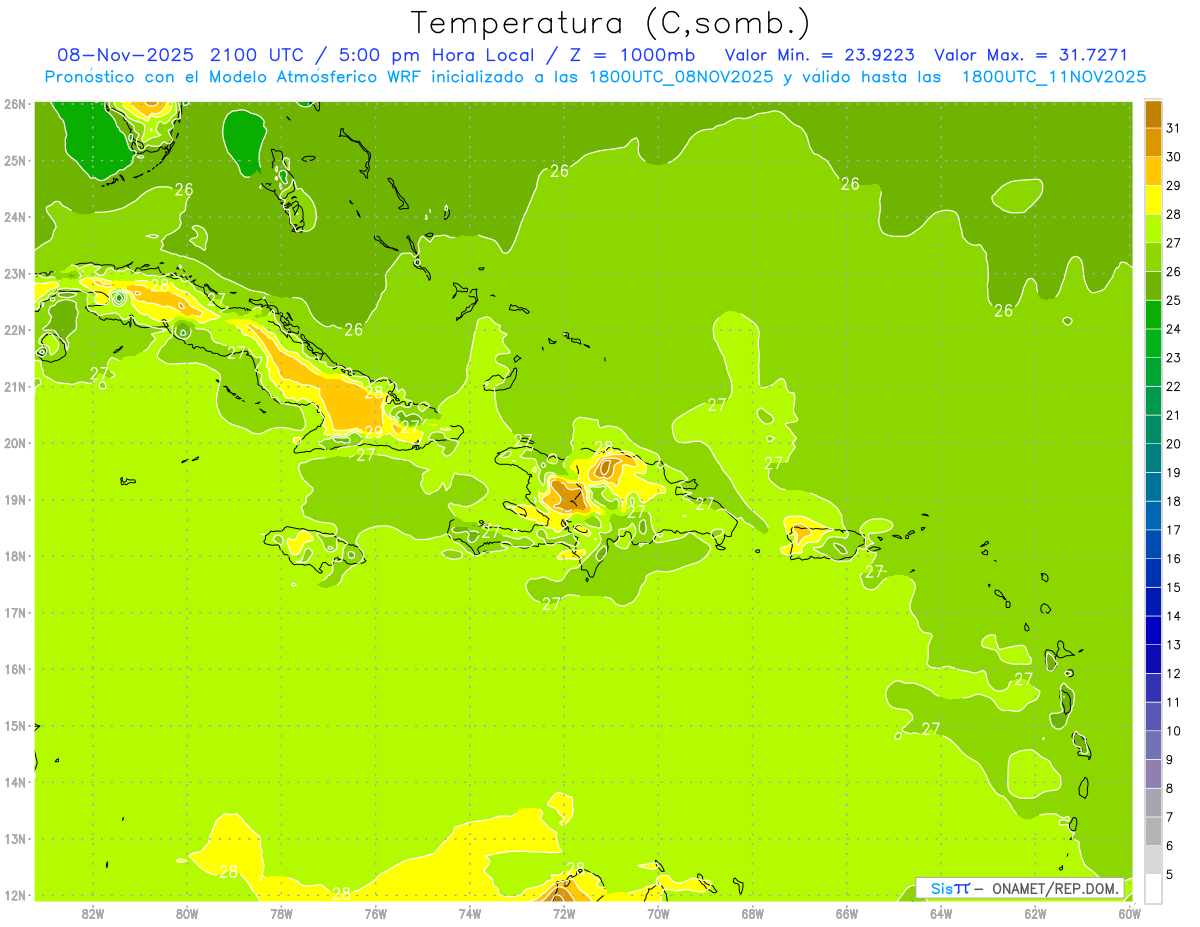Click the '64W' longitude axis label
1200x927 pixels.
pos(941,913)
